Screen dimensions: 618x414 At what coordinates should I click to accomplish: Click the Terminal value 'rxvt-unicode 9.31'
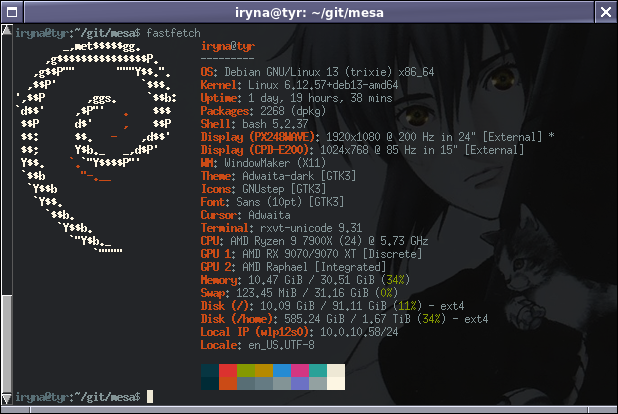click(311, 228)
